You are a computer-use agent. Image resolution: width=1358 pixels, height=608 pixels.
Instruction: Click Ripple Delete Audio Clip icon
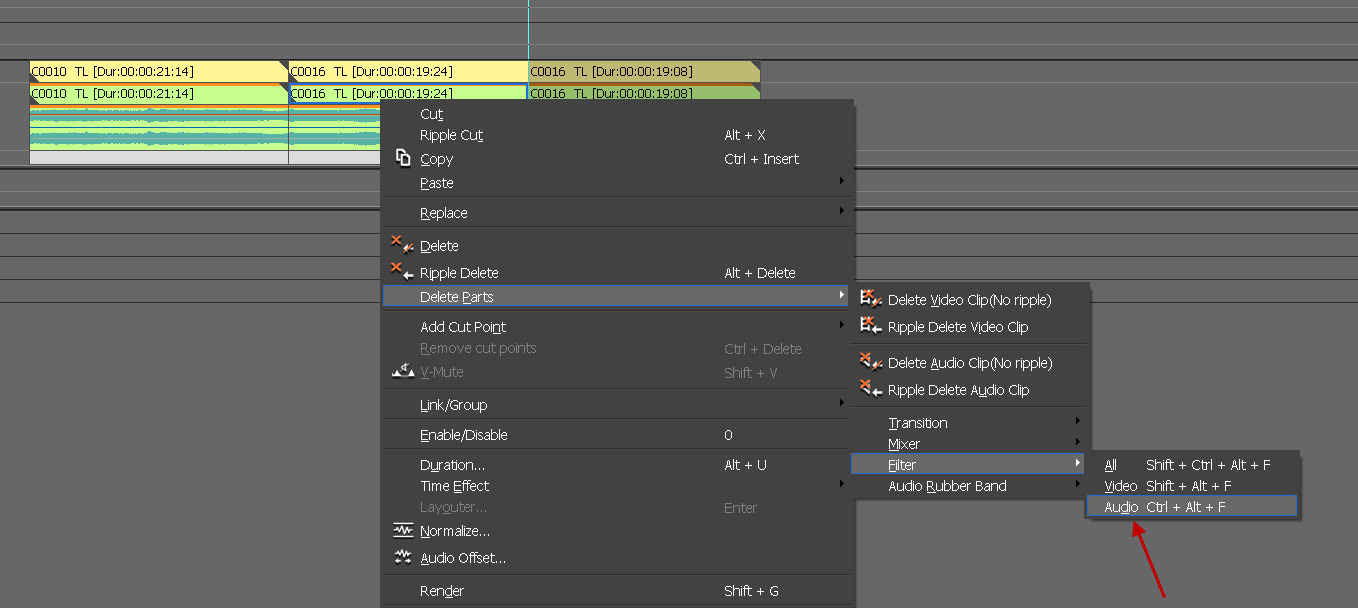[x=871, y=390]
